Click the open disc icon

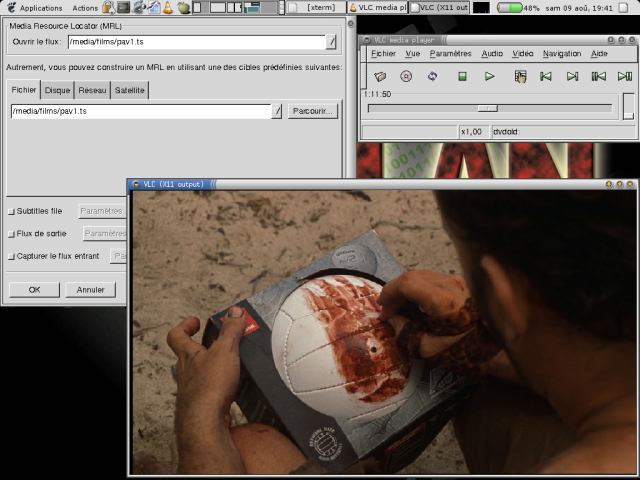click(406, 76)
